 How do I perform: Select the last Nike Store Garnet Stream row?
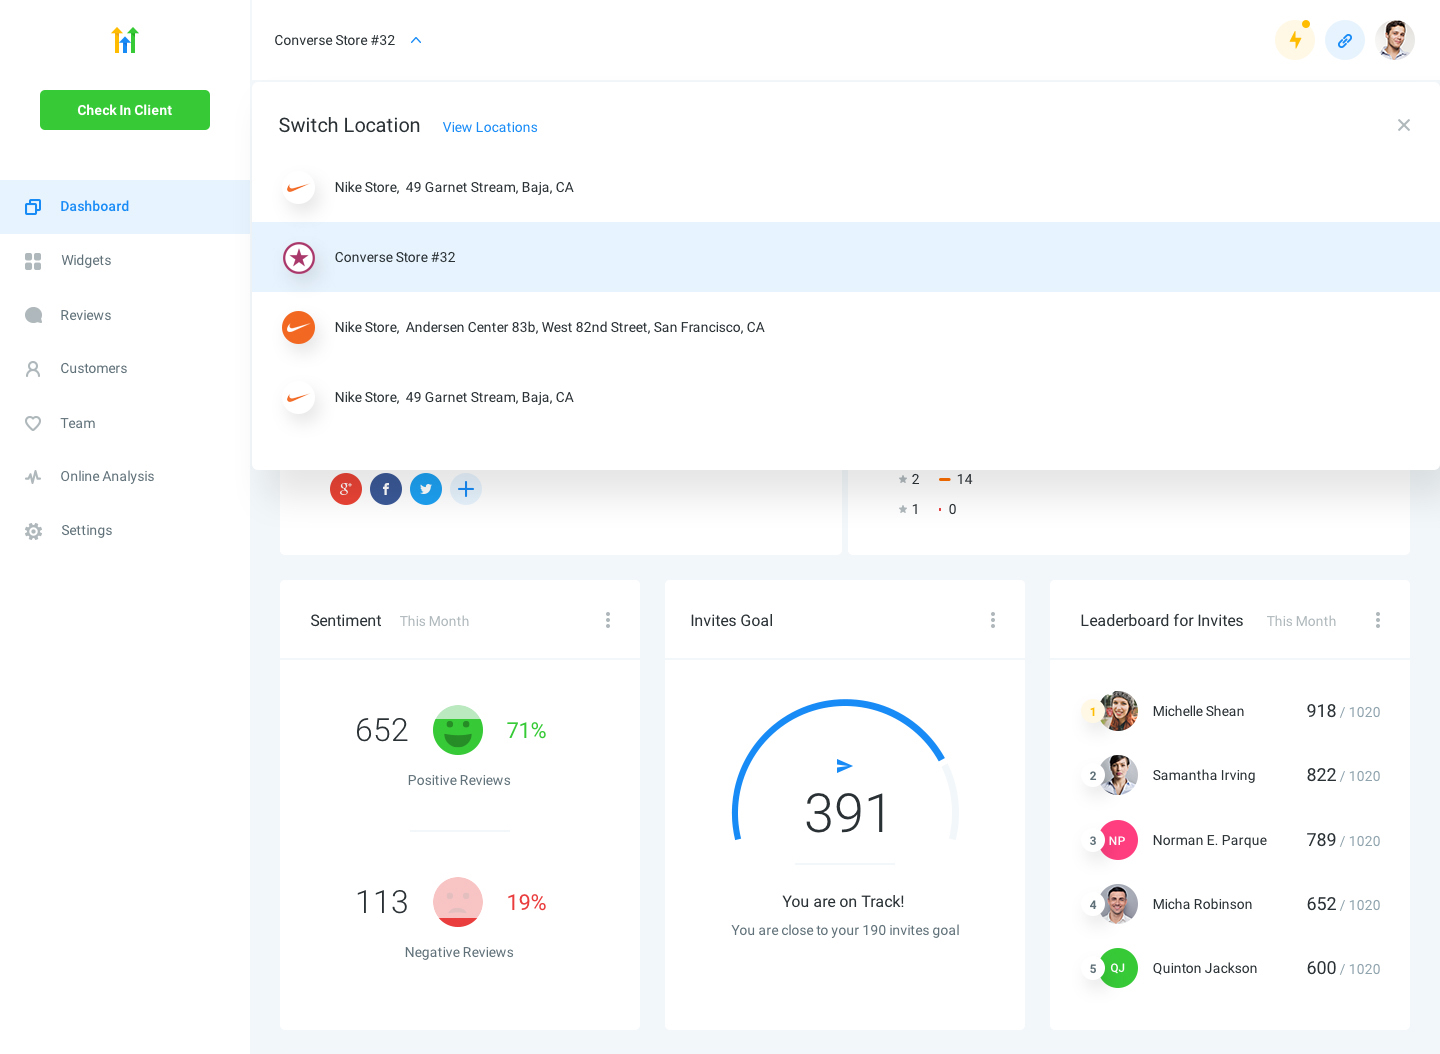click(846, 397)
